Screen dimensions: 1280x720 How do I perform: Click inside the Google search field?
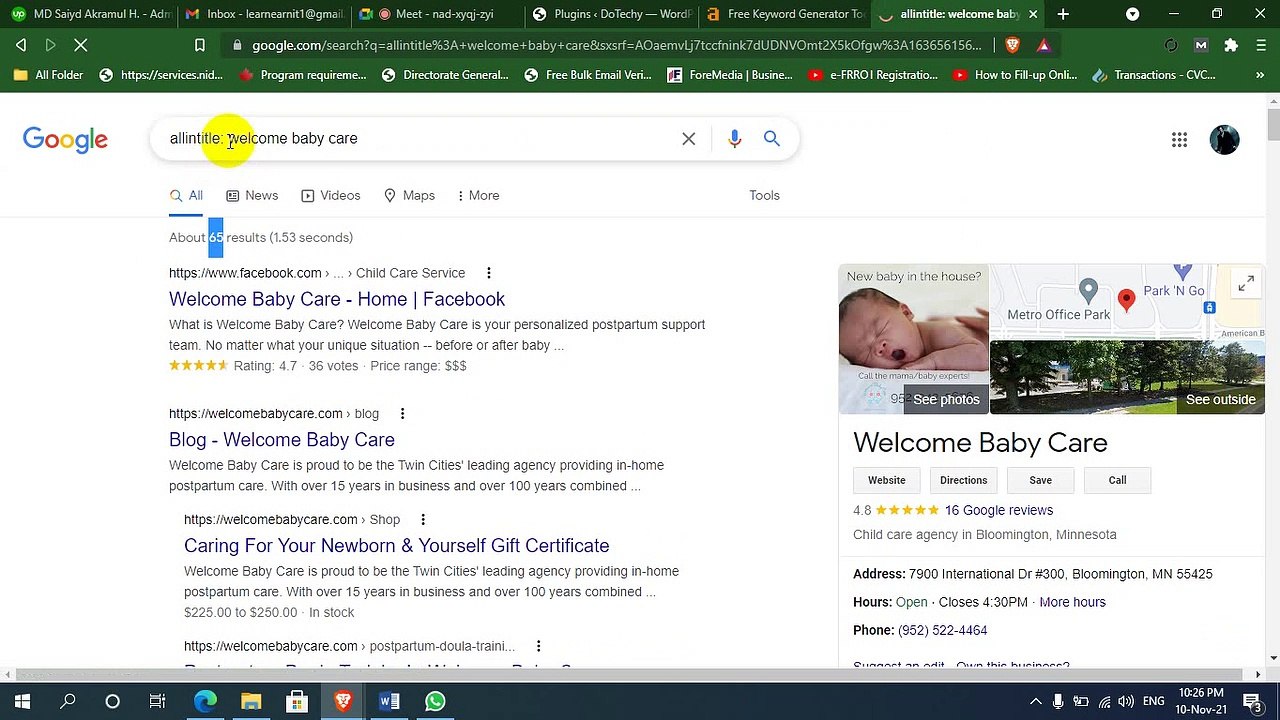point(420,139)
